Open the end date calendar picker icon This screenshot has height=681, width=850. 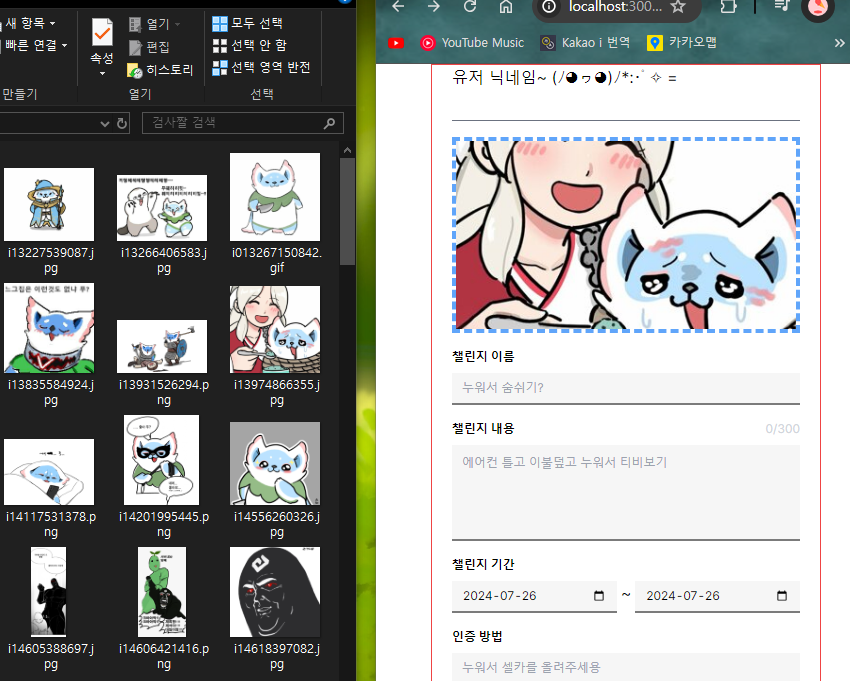tap(782, 596)
